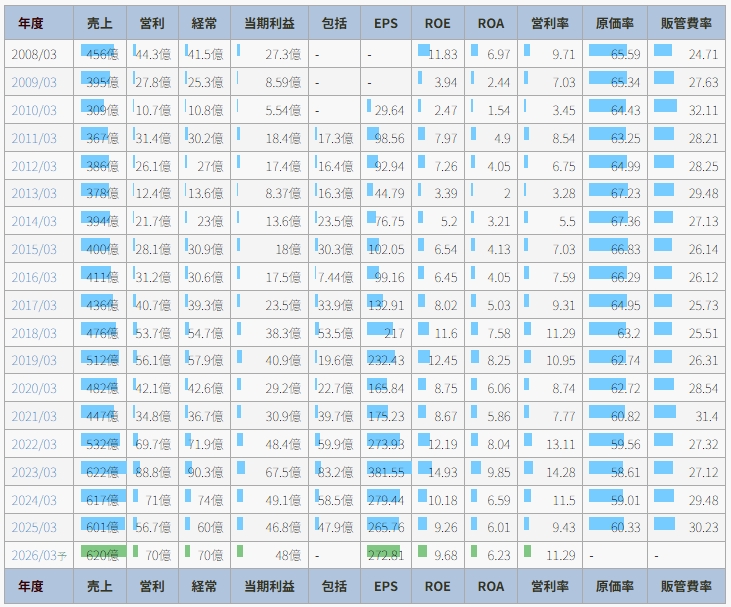
Task: Click the EPS header in top row
Action: click(x=385, y=23)
